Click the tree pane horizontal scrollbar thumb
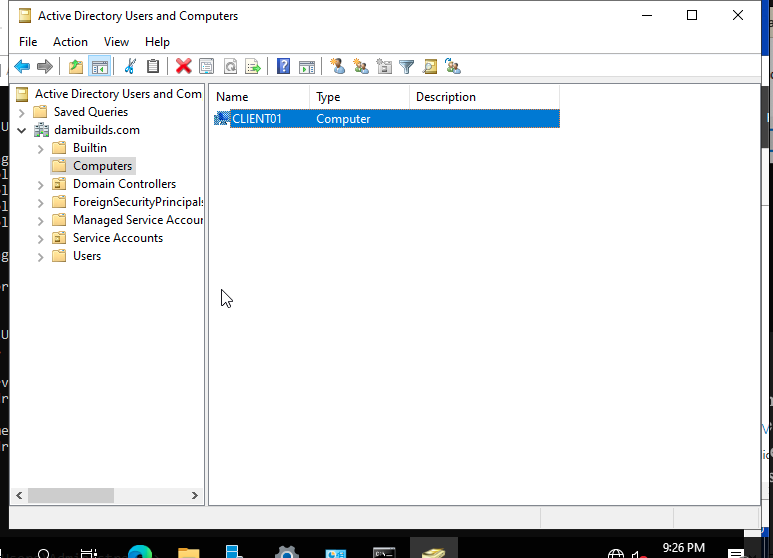773x558 pixels. [71, 495]
